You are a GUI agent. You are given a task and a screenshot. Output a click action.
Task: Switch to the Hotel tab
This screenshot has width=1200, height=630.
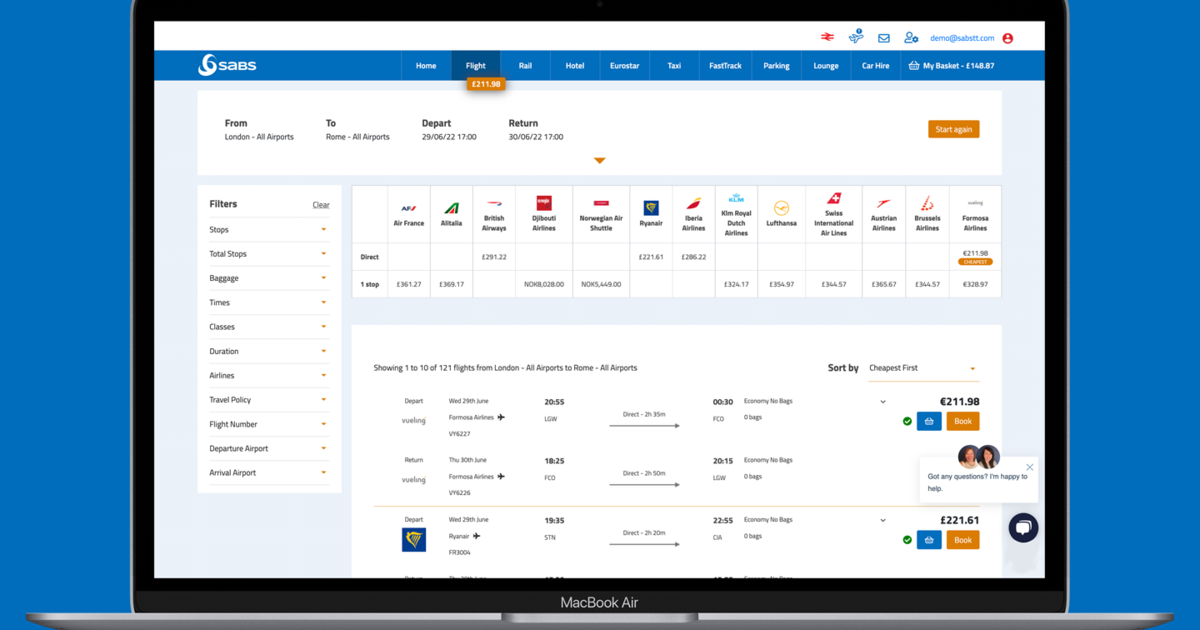point(574,65)
